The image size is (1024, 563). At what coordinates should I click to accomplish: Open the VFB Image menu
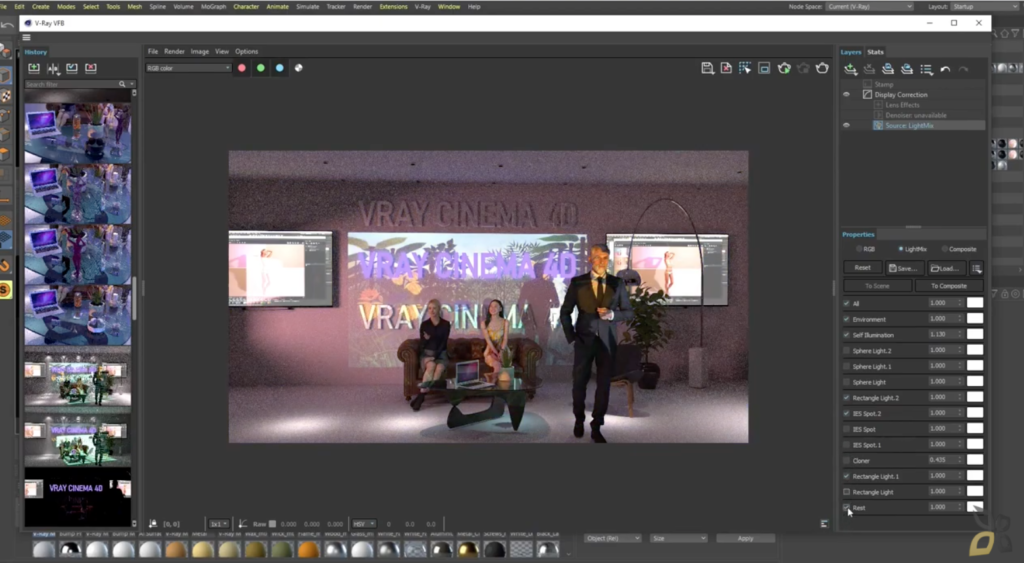[200, 52]
